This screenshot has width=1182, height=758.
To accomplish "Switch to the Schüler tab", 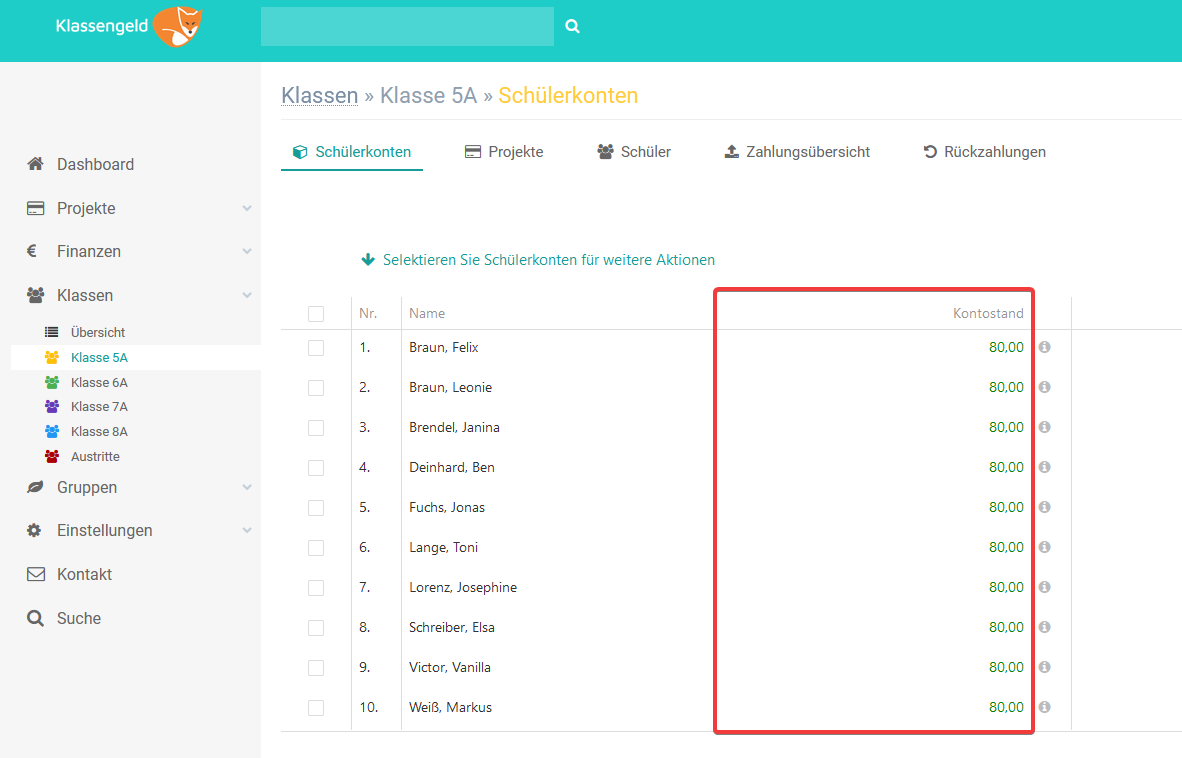I will coord(634,151).
